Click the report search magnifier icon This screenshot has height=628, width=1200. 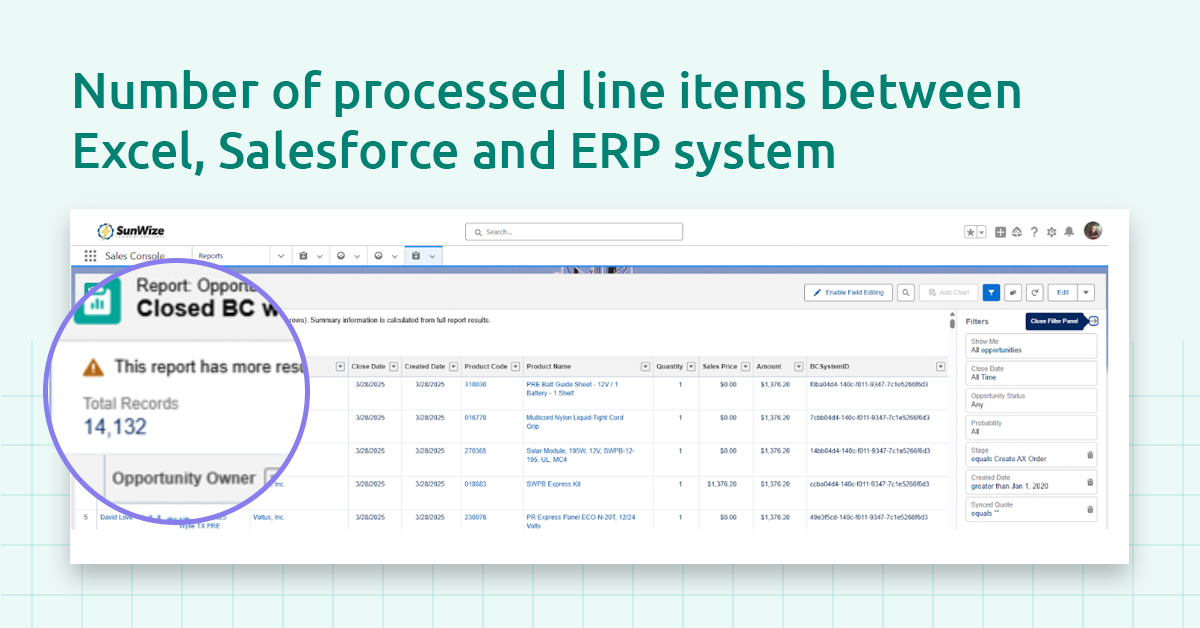pos(905,292)
